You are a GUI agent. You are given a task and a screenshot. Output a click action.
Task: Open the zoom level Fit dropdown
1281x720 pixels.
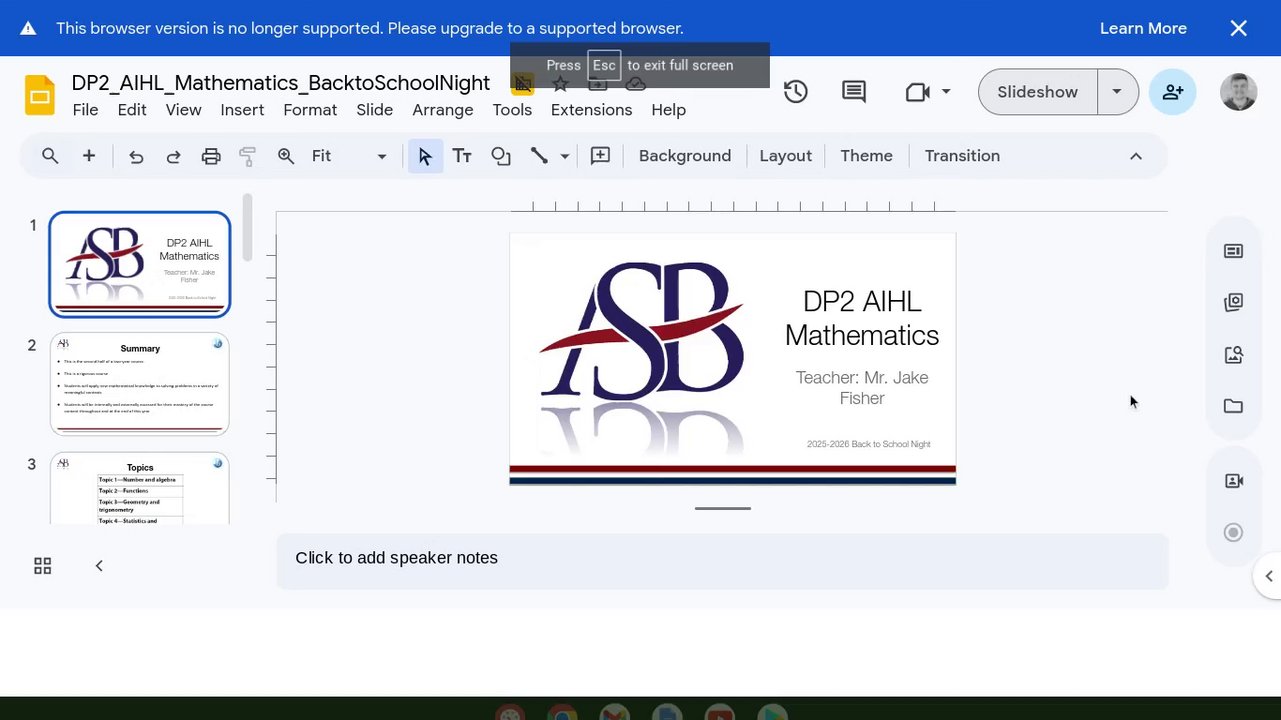[349, 156]
